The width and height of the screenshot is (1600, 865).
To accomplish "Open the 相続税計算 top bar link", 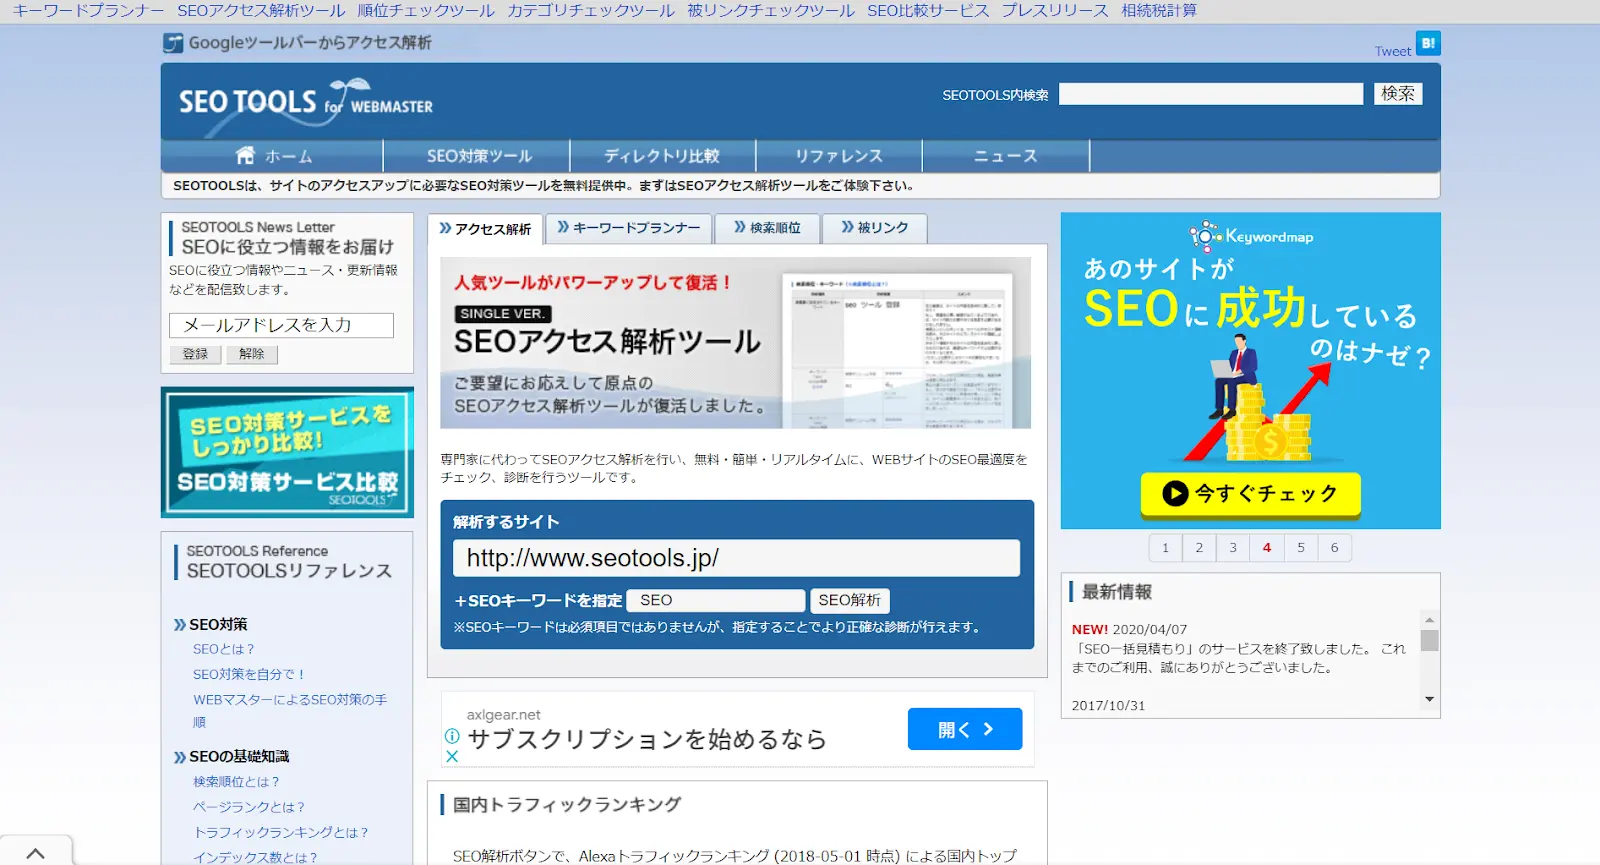I will pyautogui.click(x=1159, y=11).
